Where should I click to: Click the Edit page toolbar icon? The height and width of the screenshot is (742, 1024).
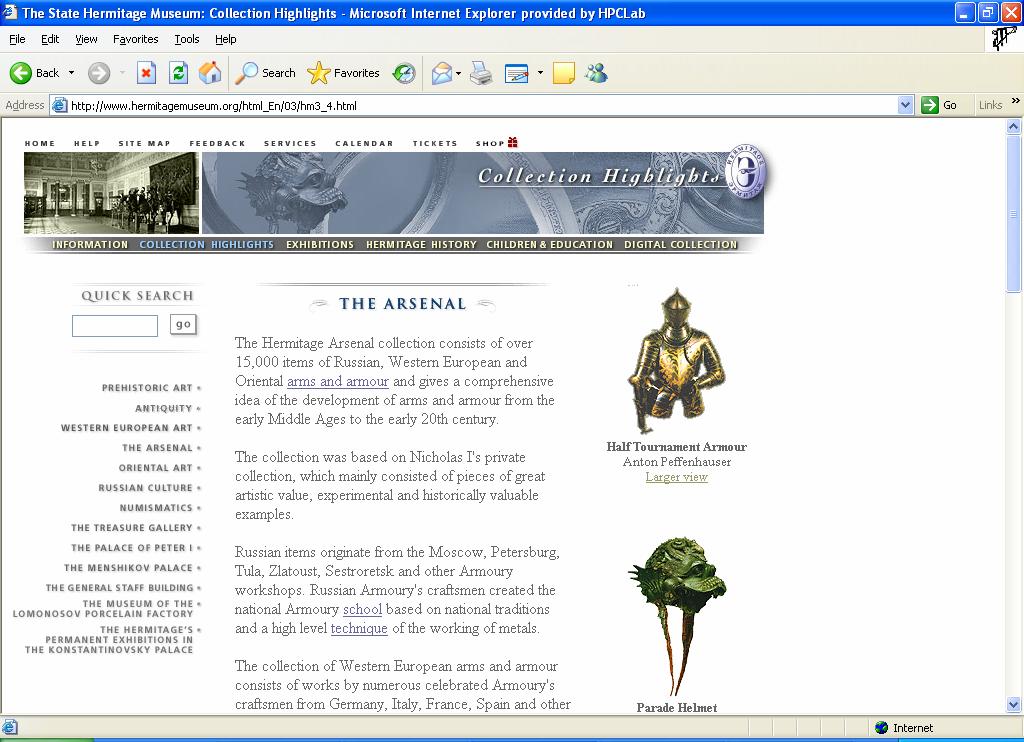pyautogui.click(x=517, y=73)
